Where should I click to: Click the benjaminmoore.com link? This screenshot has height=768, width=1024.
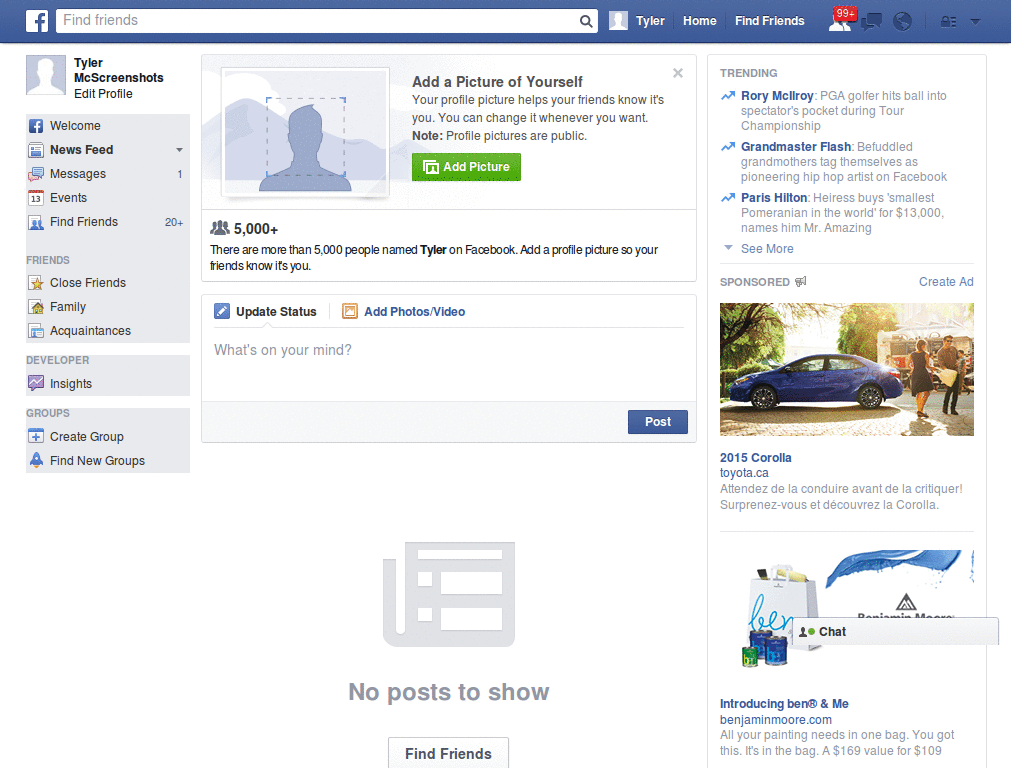tap(775, 720)
